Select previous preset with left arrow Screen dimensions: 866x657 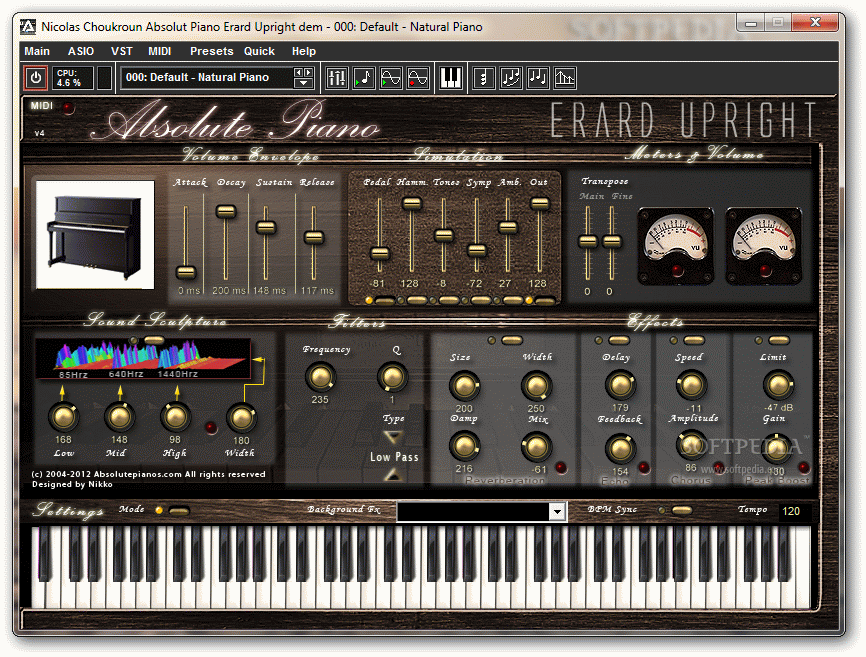point(299,72)
